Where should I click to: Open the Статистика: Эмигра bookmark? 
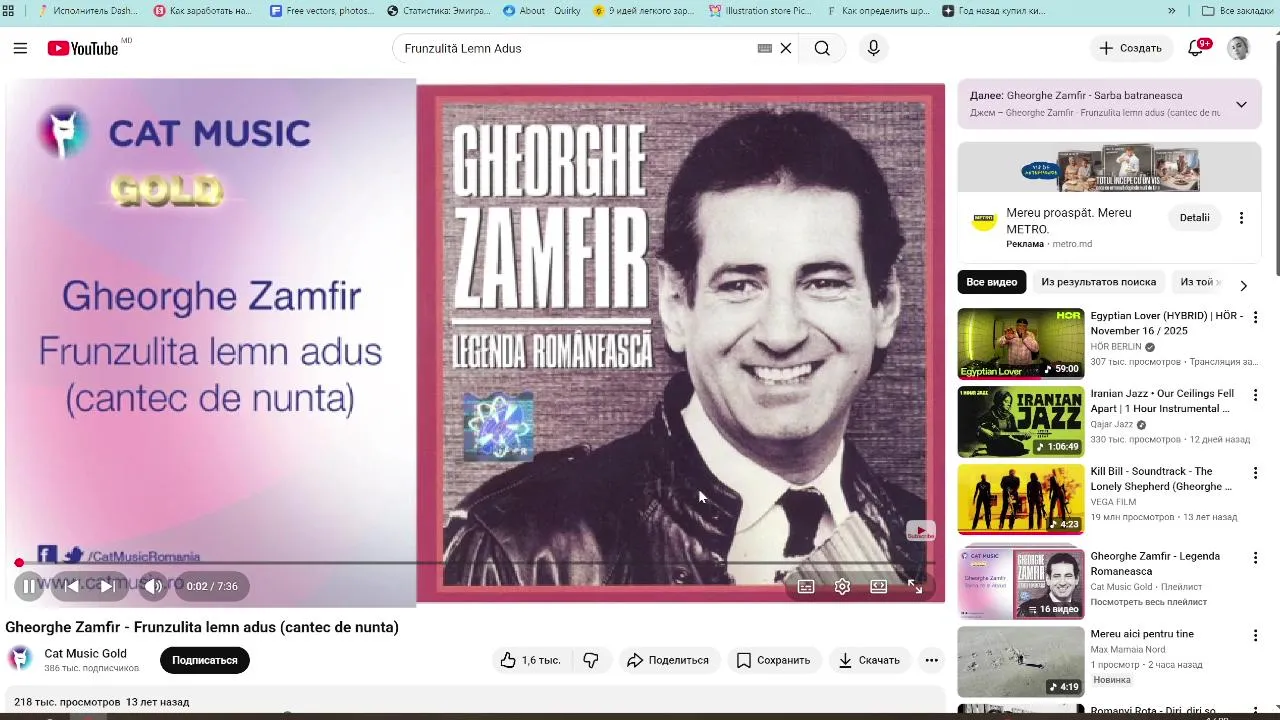tap(439, 11)
